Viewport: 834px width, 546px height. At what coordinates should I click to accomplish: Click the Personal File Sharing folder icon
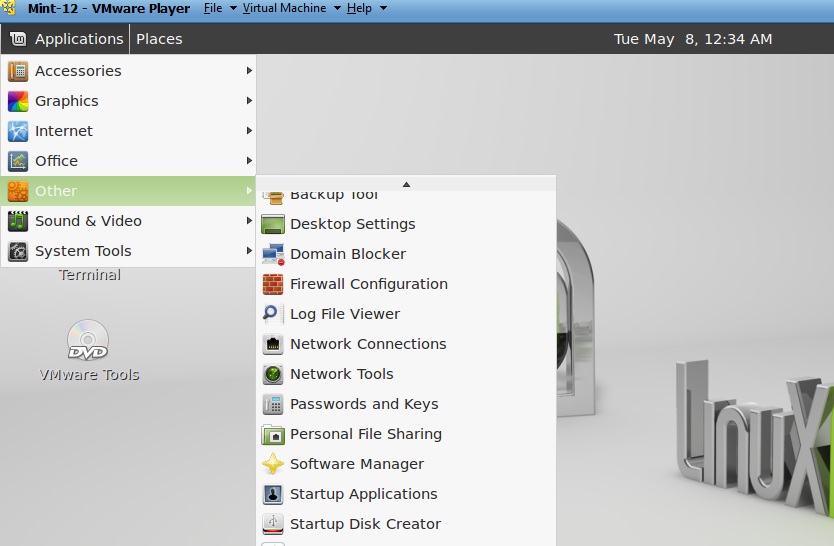(273, 434)
